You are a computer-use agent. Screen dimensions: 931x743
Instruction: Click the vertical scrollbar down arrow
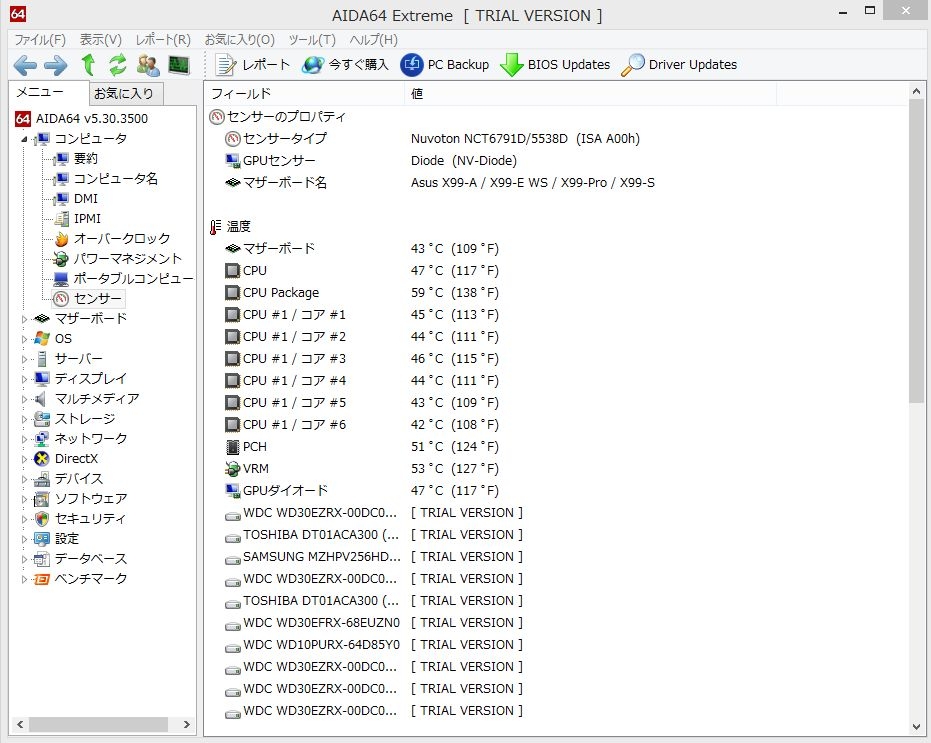point(916,728)
